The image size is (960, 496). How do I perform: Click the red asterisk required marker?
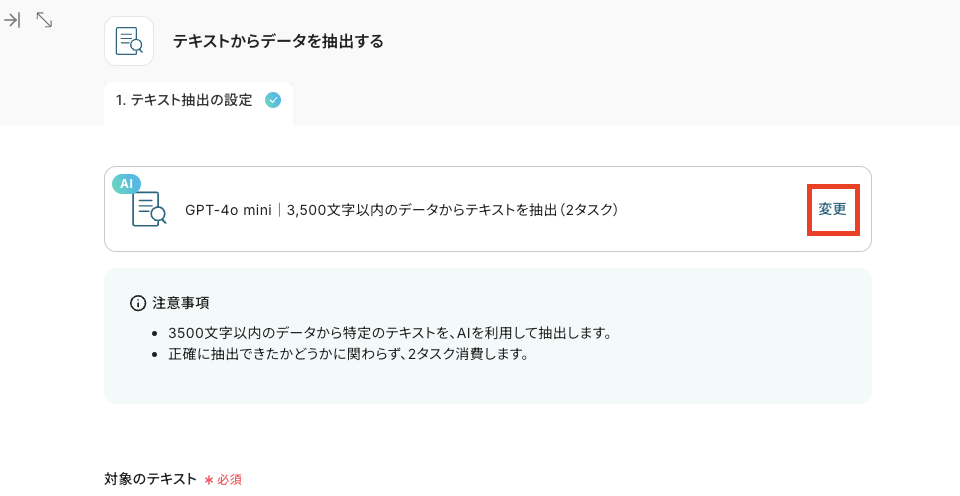coord(209,480)
